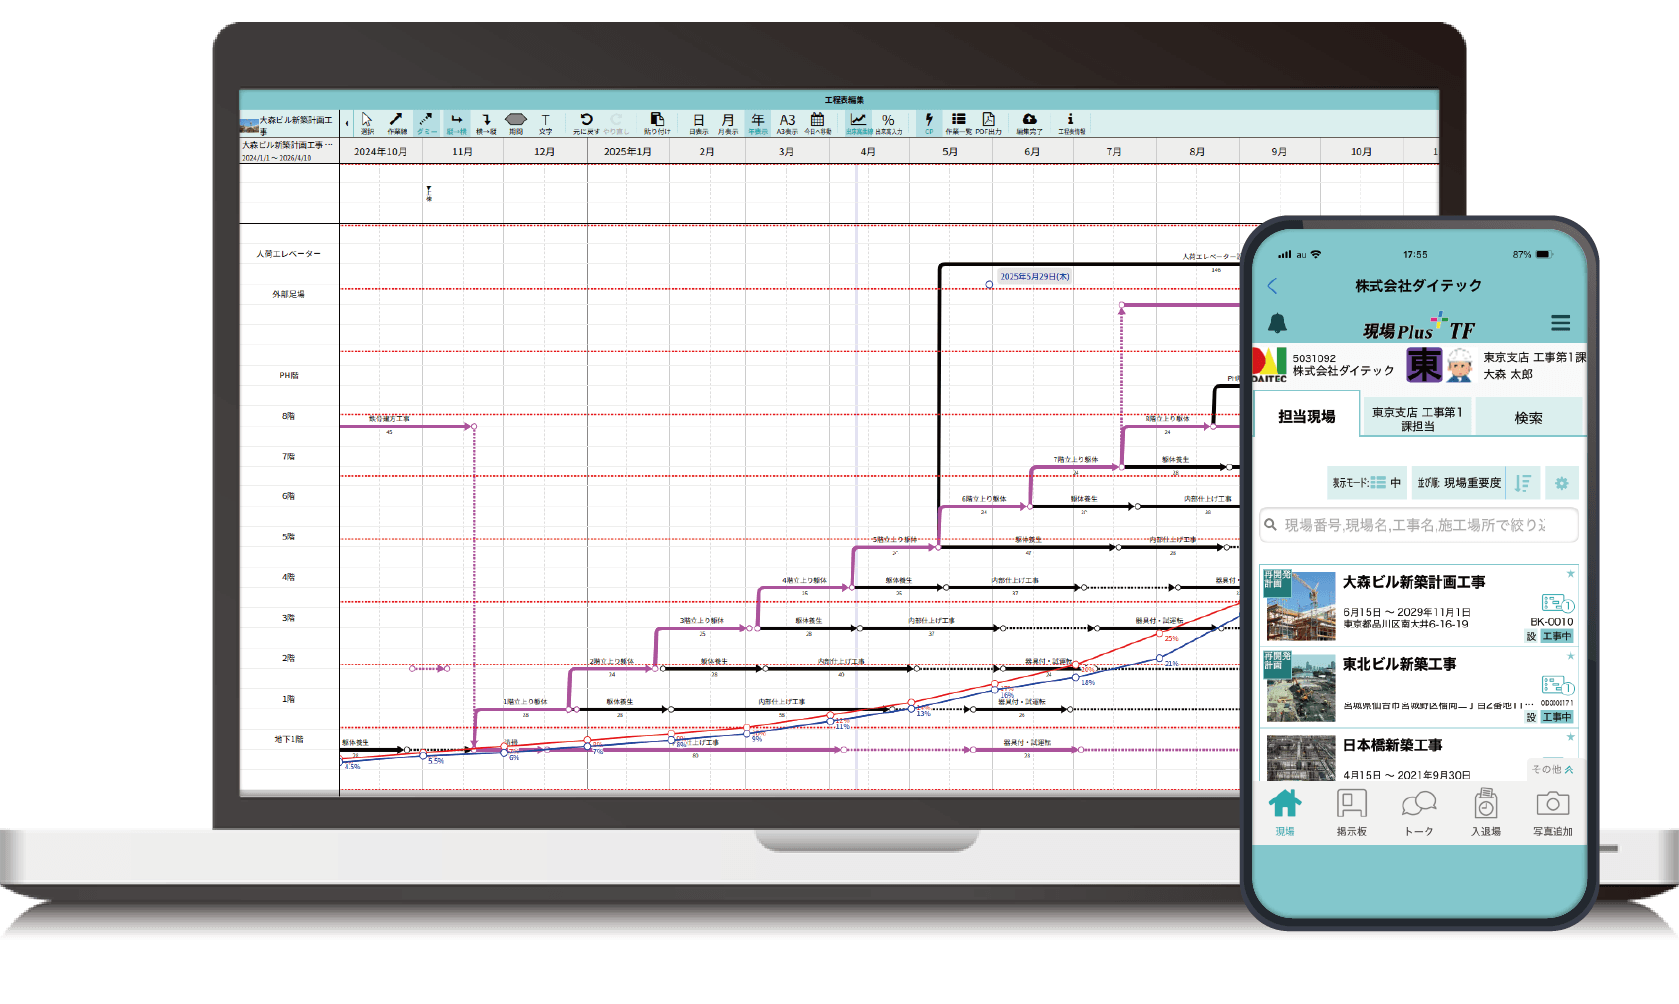Toggle CP critical path display
This screenshot has width=1679, height=1004.
tap(929, 123)
